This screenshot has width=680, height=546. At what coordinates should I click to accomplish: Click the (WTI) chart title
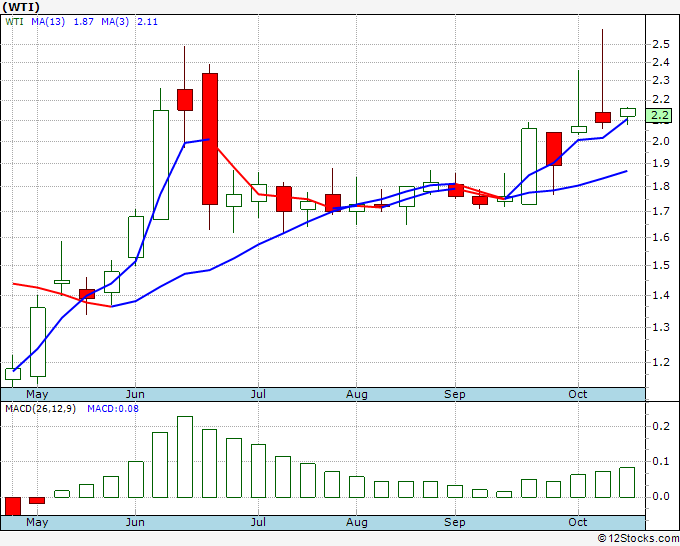[x=21, y=7]
